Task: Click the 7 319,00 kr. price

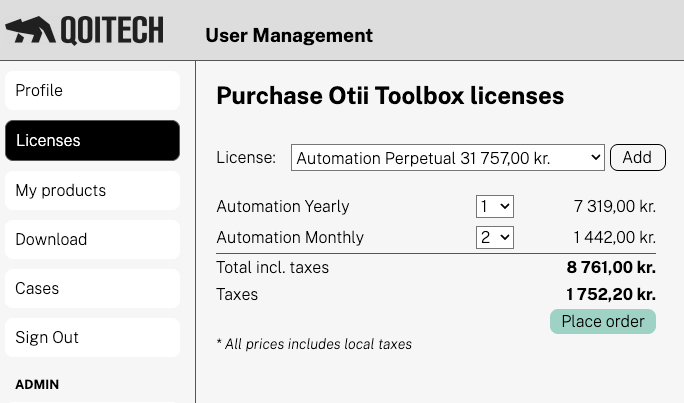Action: tap(615, 206)
